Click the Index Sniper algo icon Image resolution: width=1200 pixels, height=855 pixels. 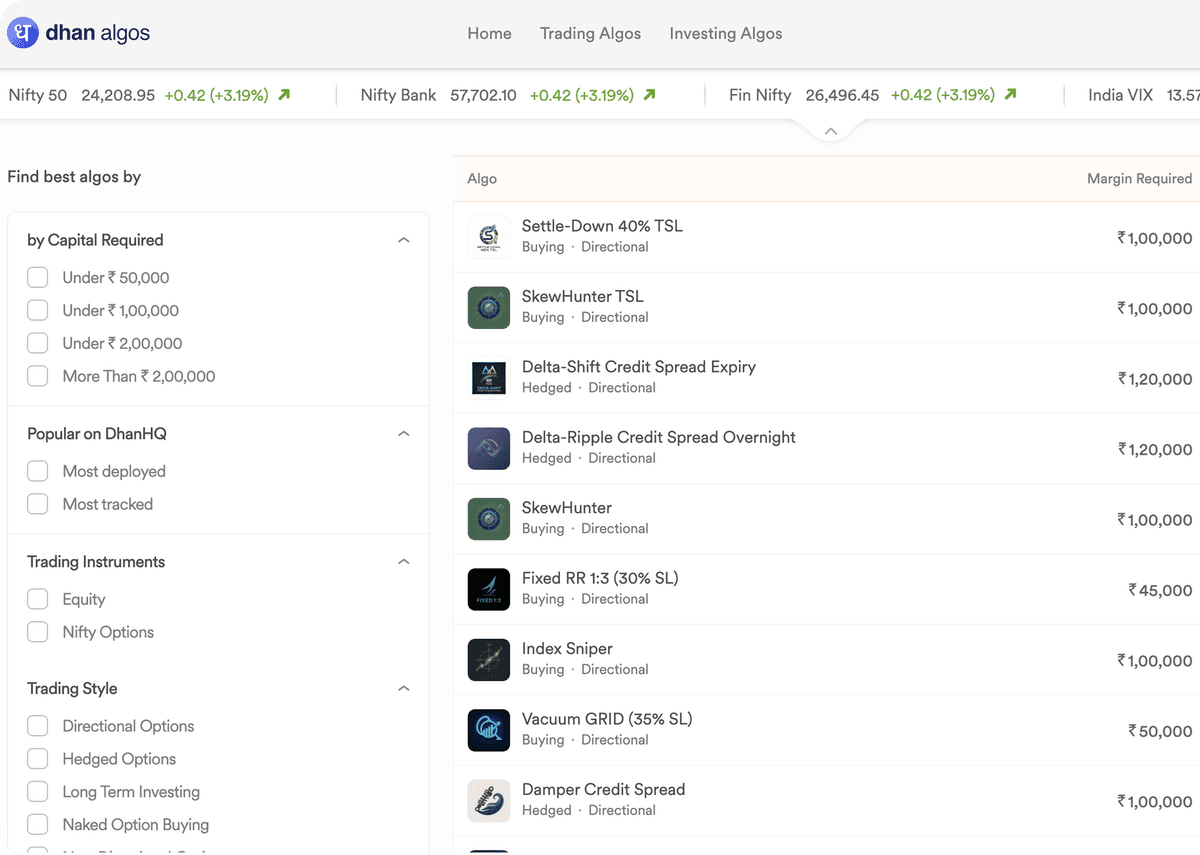tap(489, 660)
